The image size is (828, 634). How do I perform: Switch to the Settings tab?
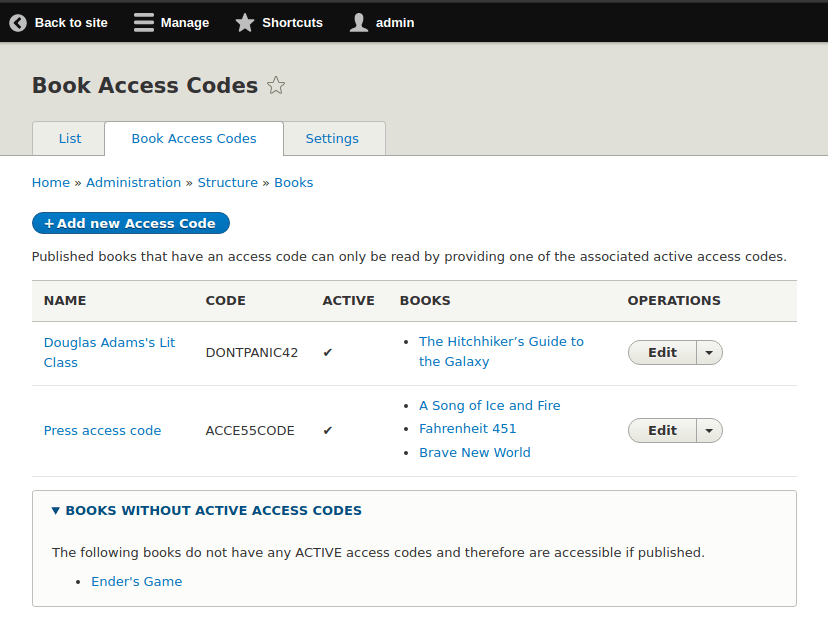[x=332, y=138]
